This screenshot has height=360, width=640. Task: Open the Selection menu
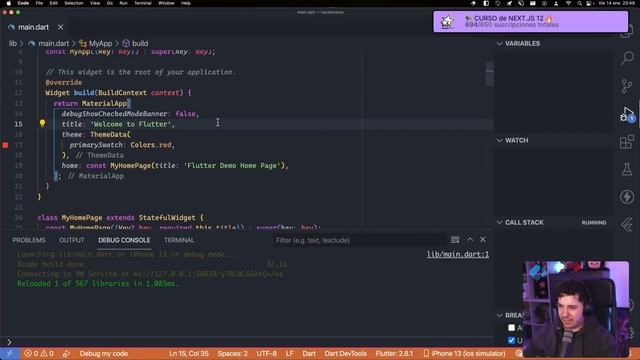74,3
